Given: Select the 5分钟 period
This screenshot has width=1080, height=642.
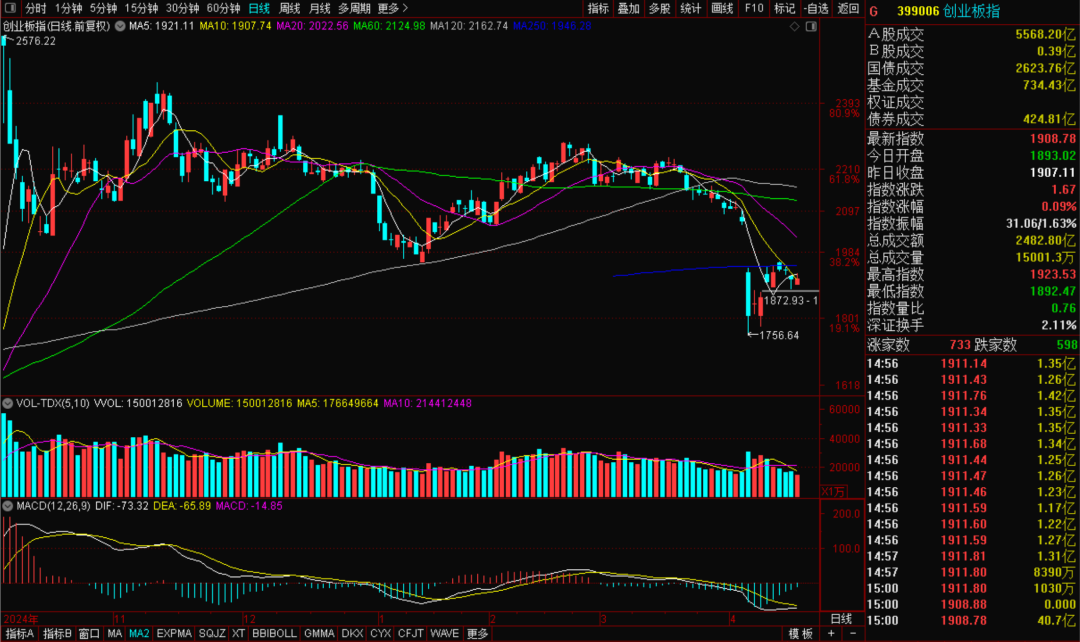Looking at the screenshot, I should point(103,8).
